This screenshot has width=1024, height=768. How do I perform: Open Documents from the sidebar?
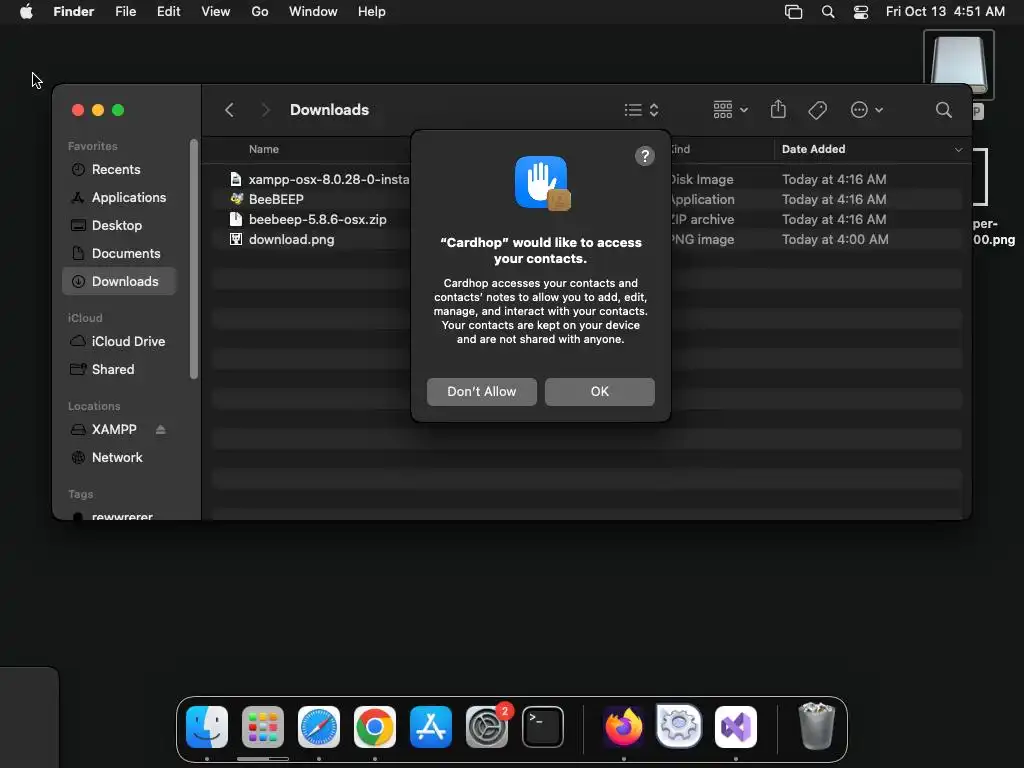118,253
